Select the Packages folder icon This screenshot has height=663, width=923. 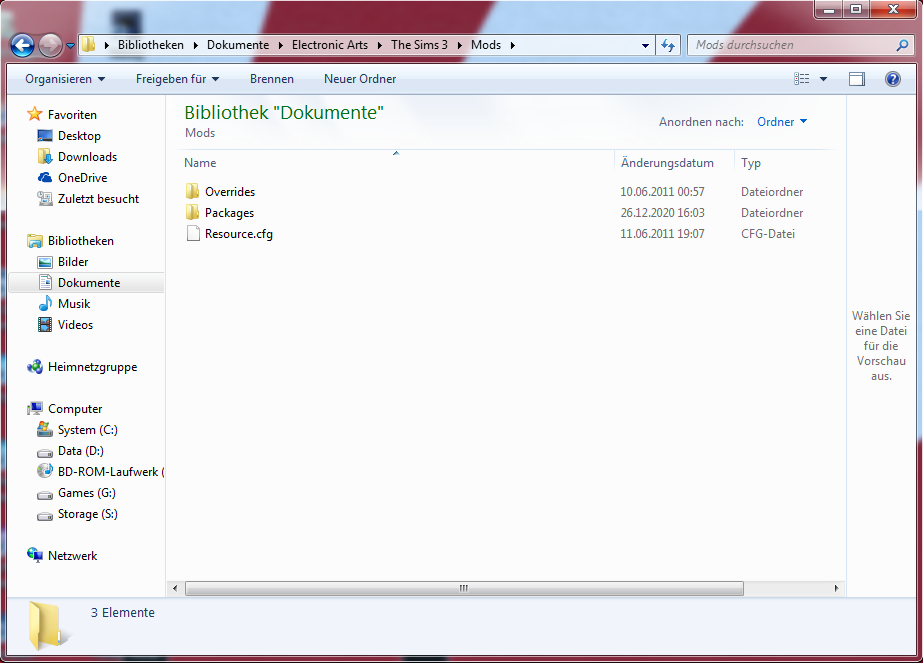pos(192,213)
